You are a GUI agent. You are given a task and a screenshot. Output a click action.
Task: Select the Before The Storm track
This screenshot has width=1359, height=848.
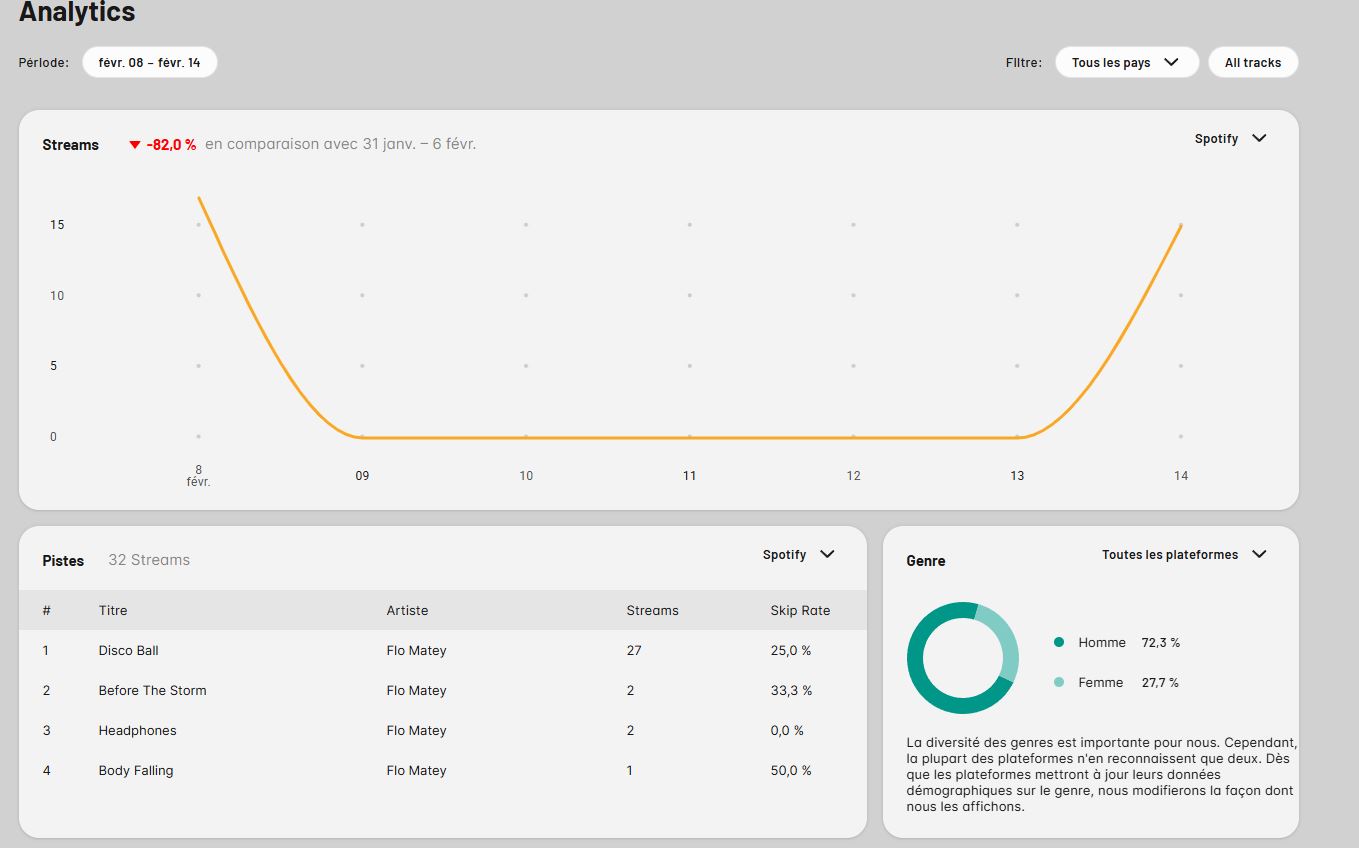click(x=152, y=691)
